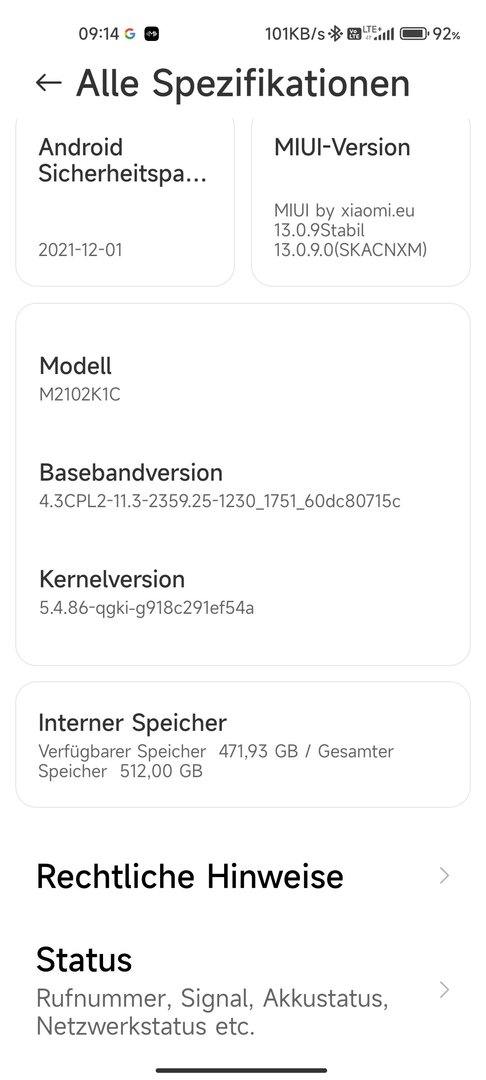
Task: Open Rechtliche Hinweise
Action: tap(243, 875)
